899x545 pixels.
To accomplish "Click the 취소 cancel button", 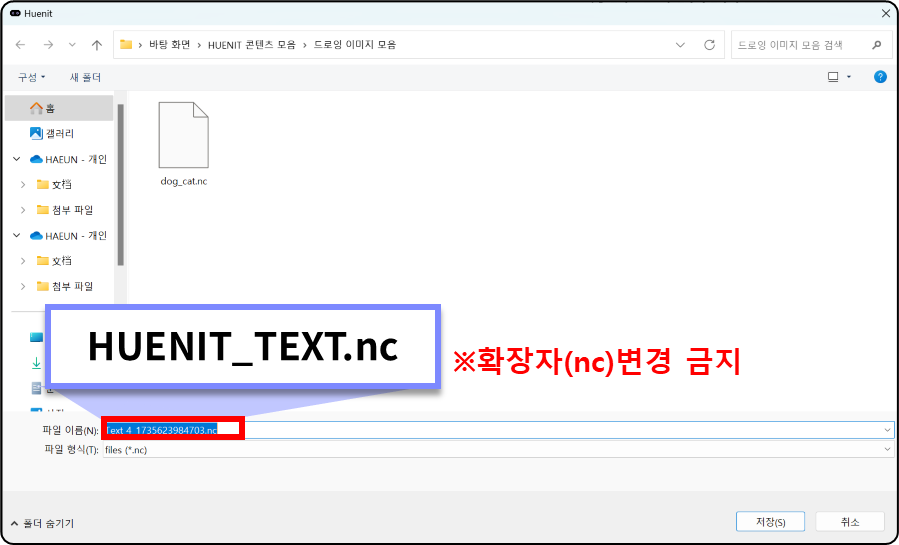I will coord(849,522).
